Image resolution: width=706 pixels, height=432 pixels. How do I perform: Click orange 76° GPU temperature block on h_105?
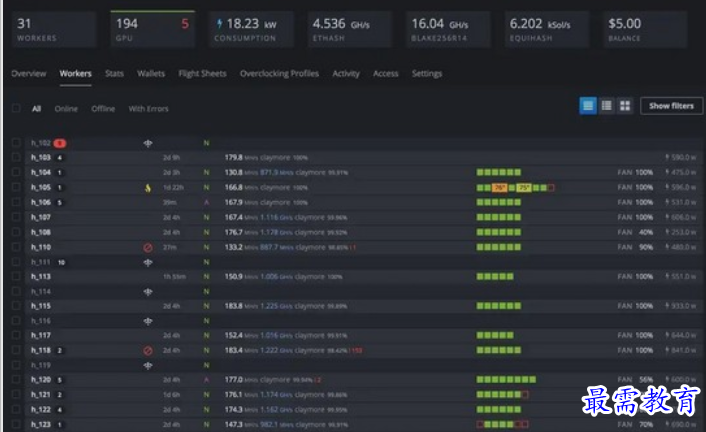point(500,187)
